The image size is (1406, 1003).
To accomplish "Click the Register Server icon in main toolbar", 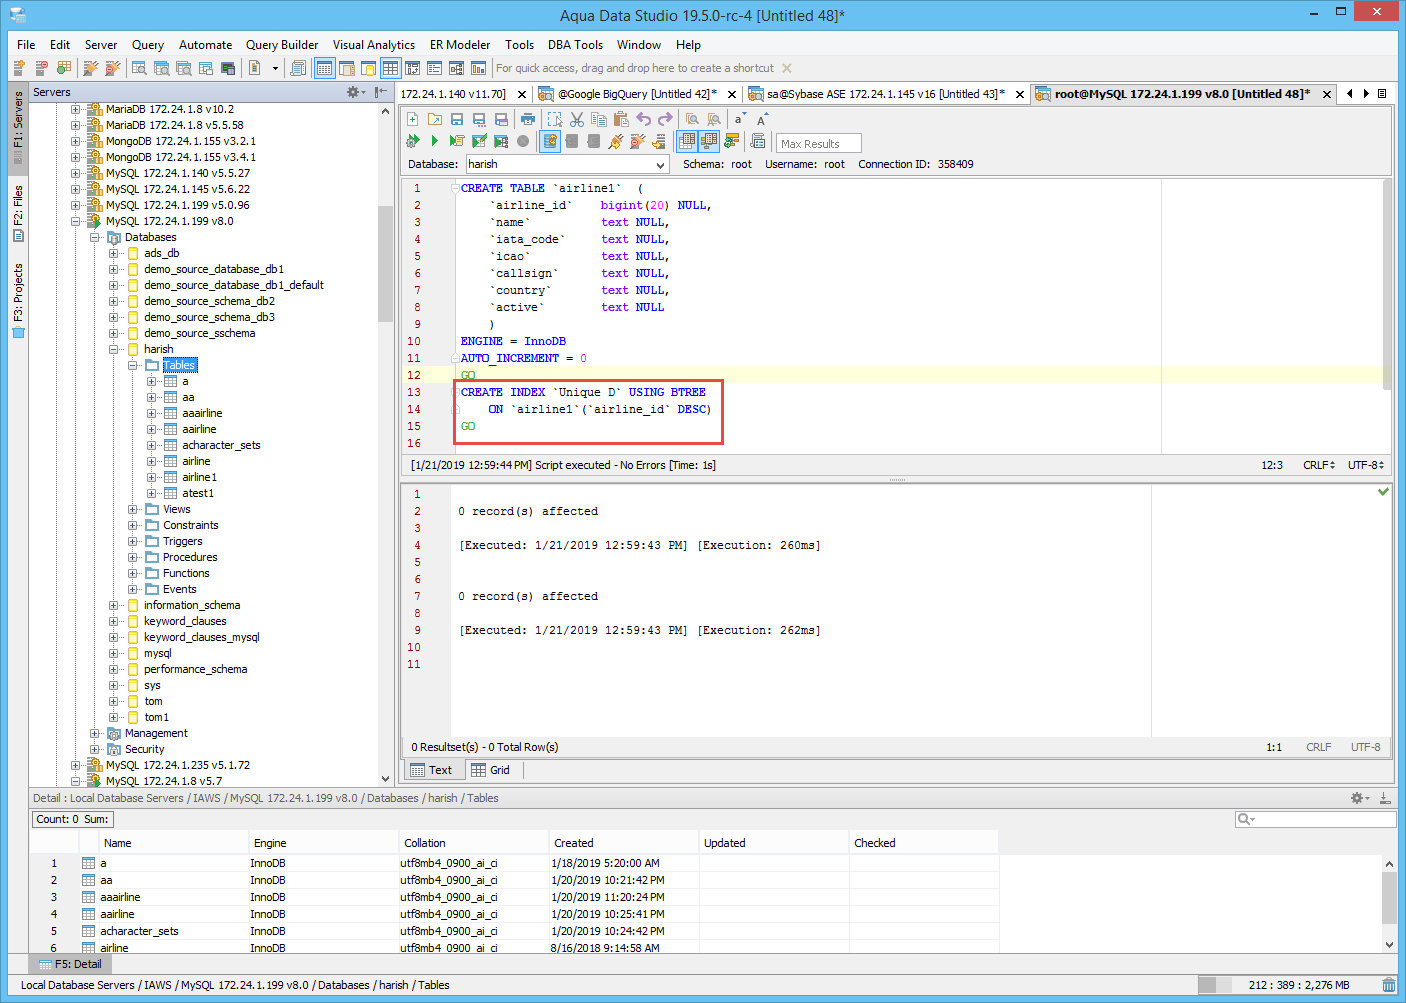I will (x=19, y=68).
